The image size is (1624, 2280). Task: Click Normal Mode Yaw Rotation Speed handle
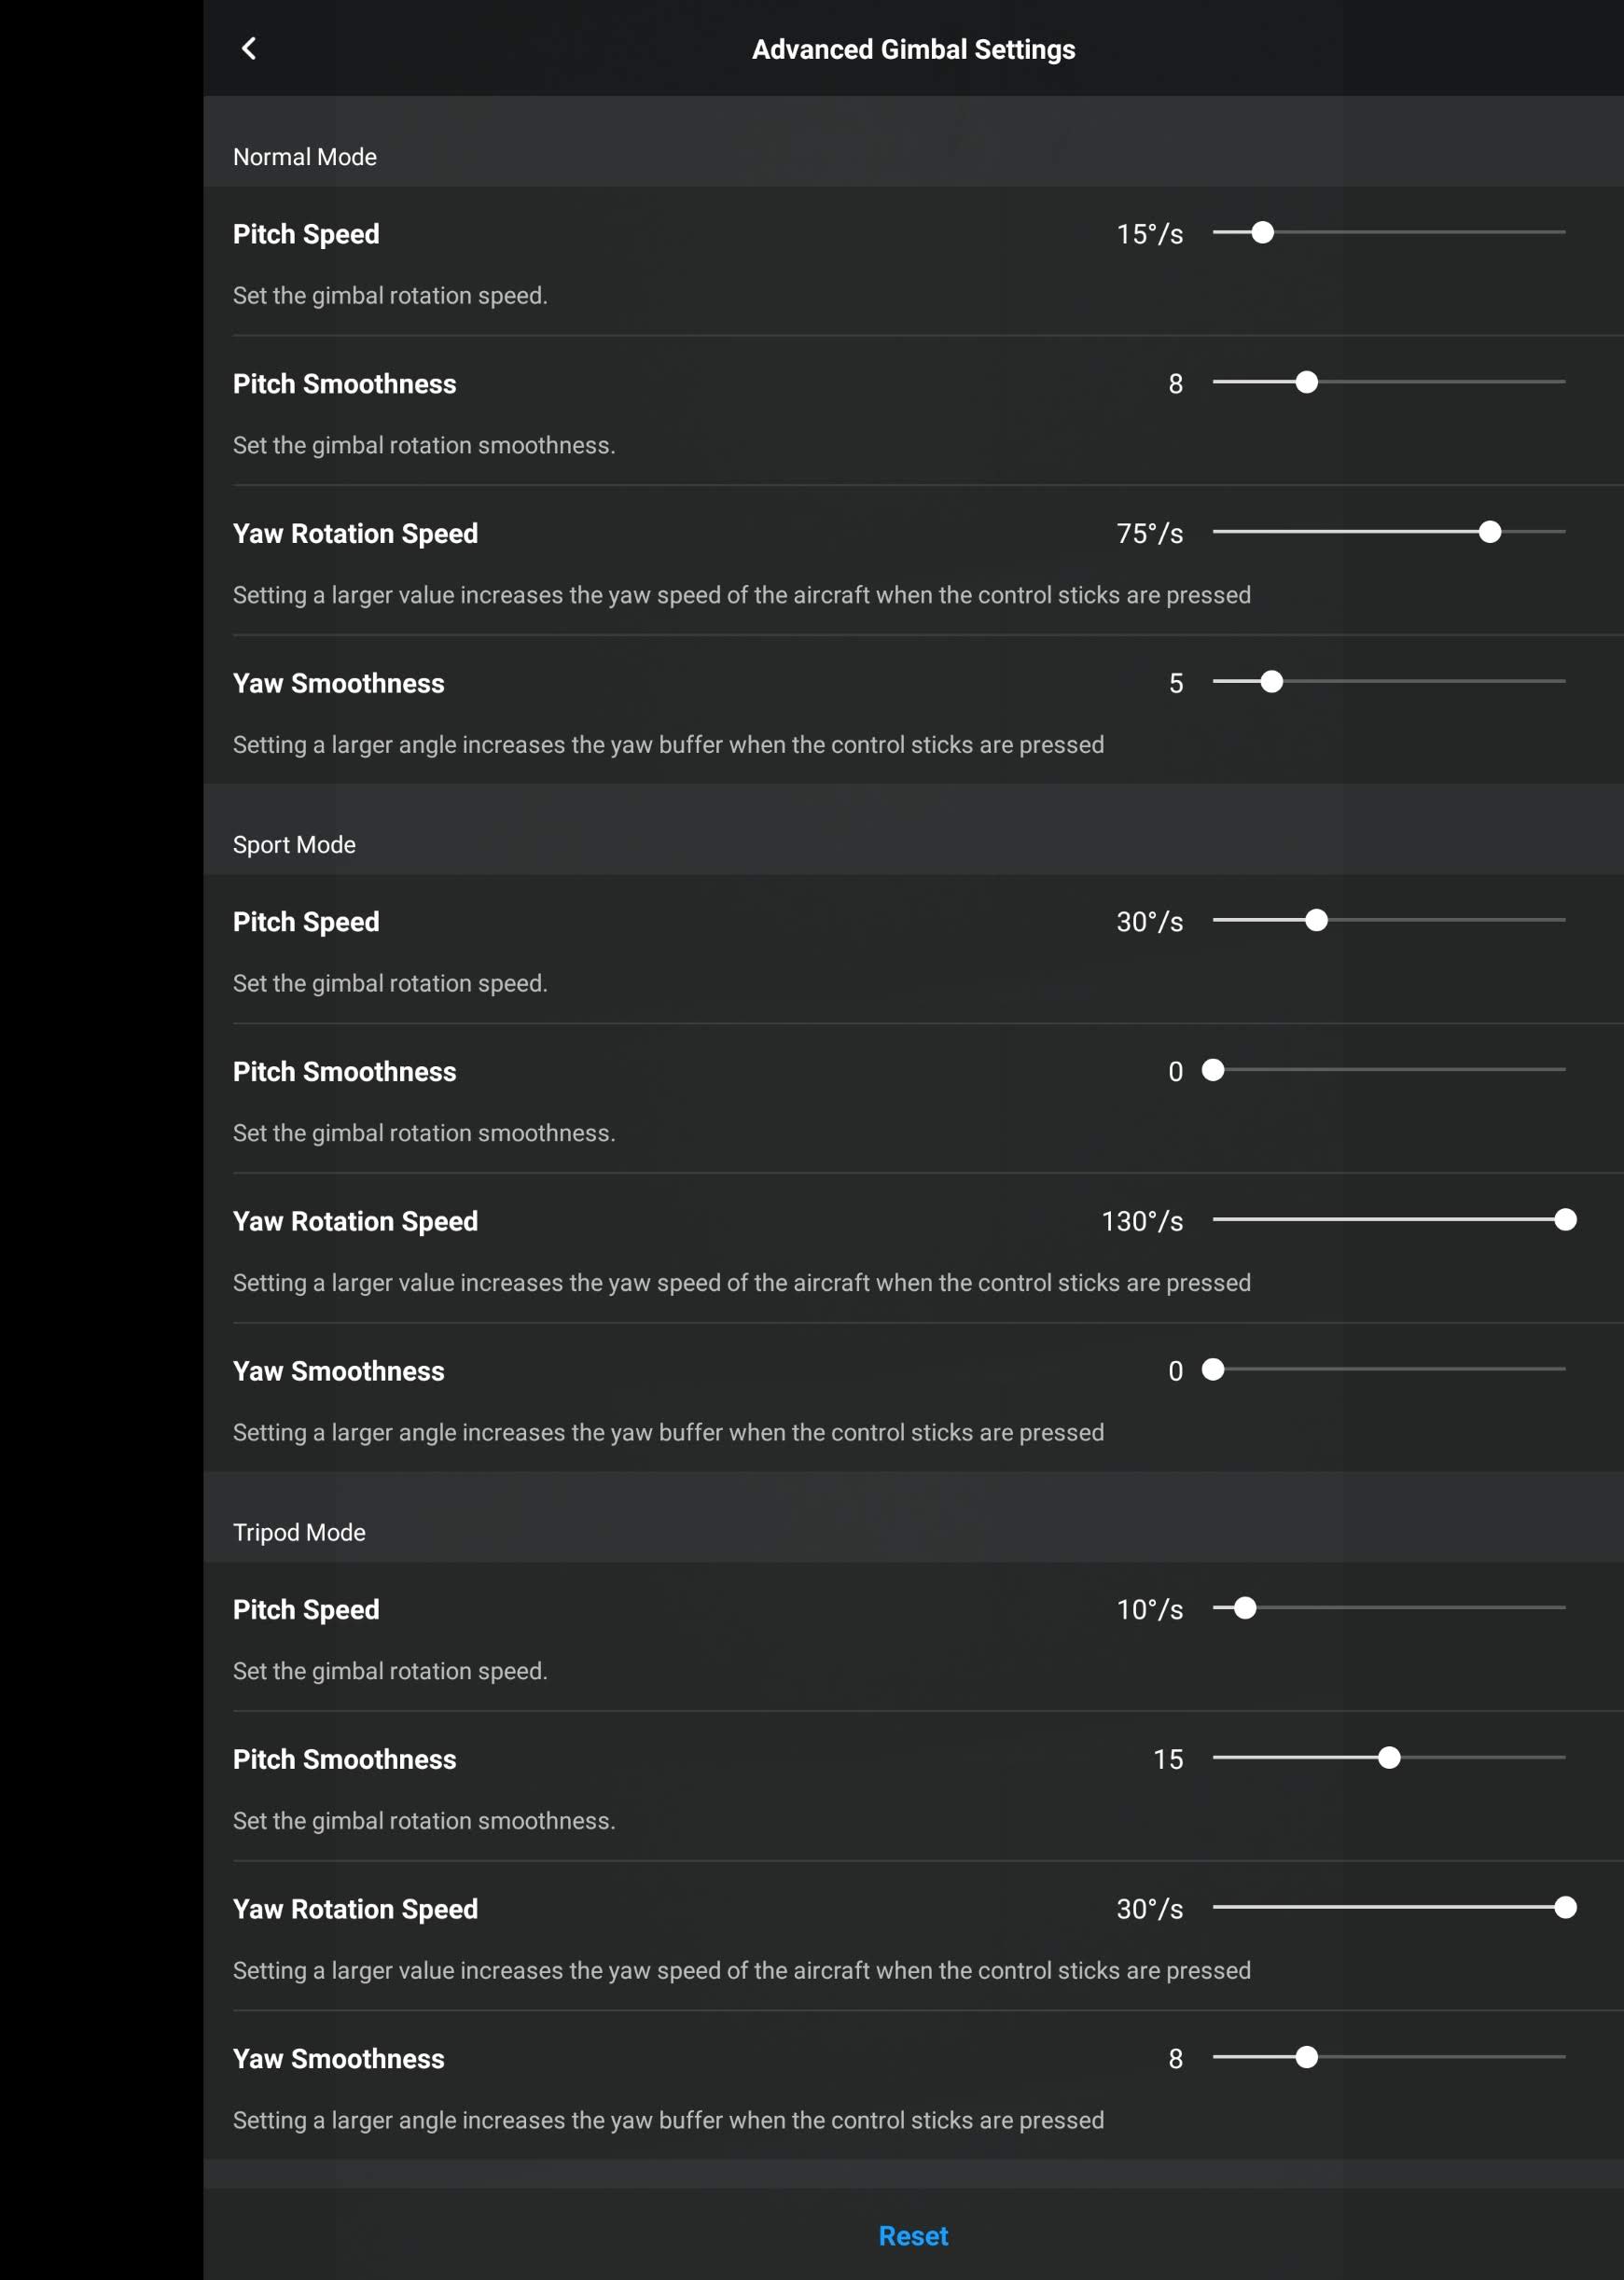[x=1490, y=532]
